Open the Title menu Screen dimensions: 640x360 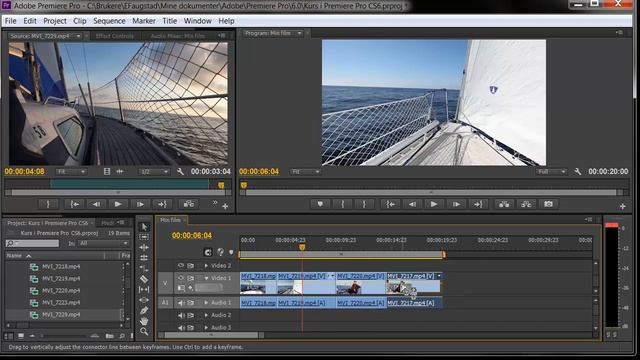(x=169, y=21)
